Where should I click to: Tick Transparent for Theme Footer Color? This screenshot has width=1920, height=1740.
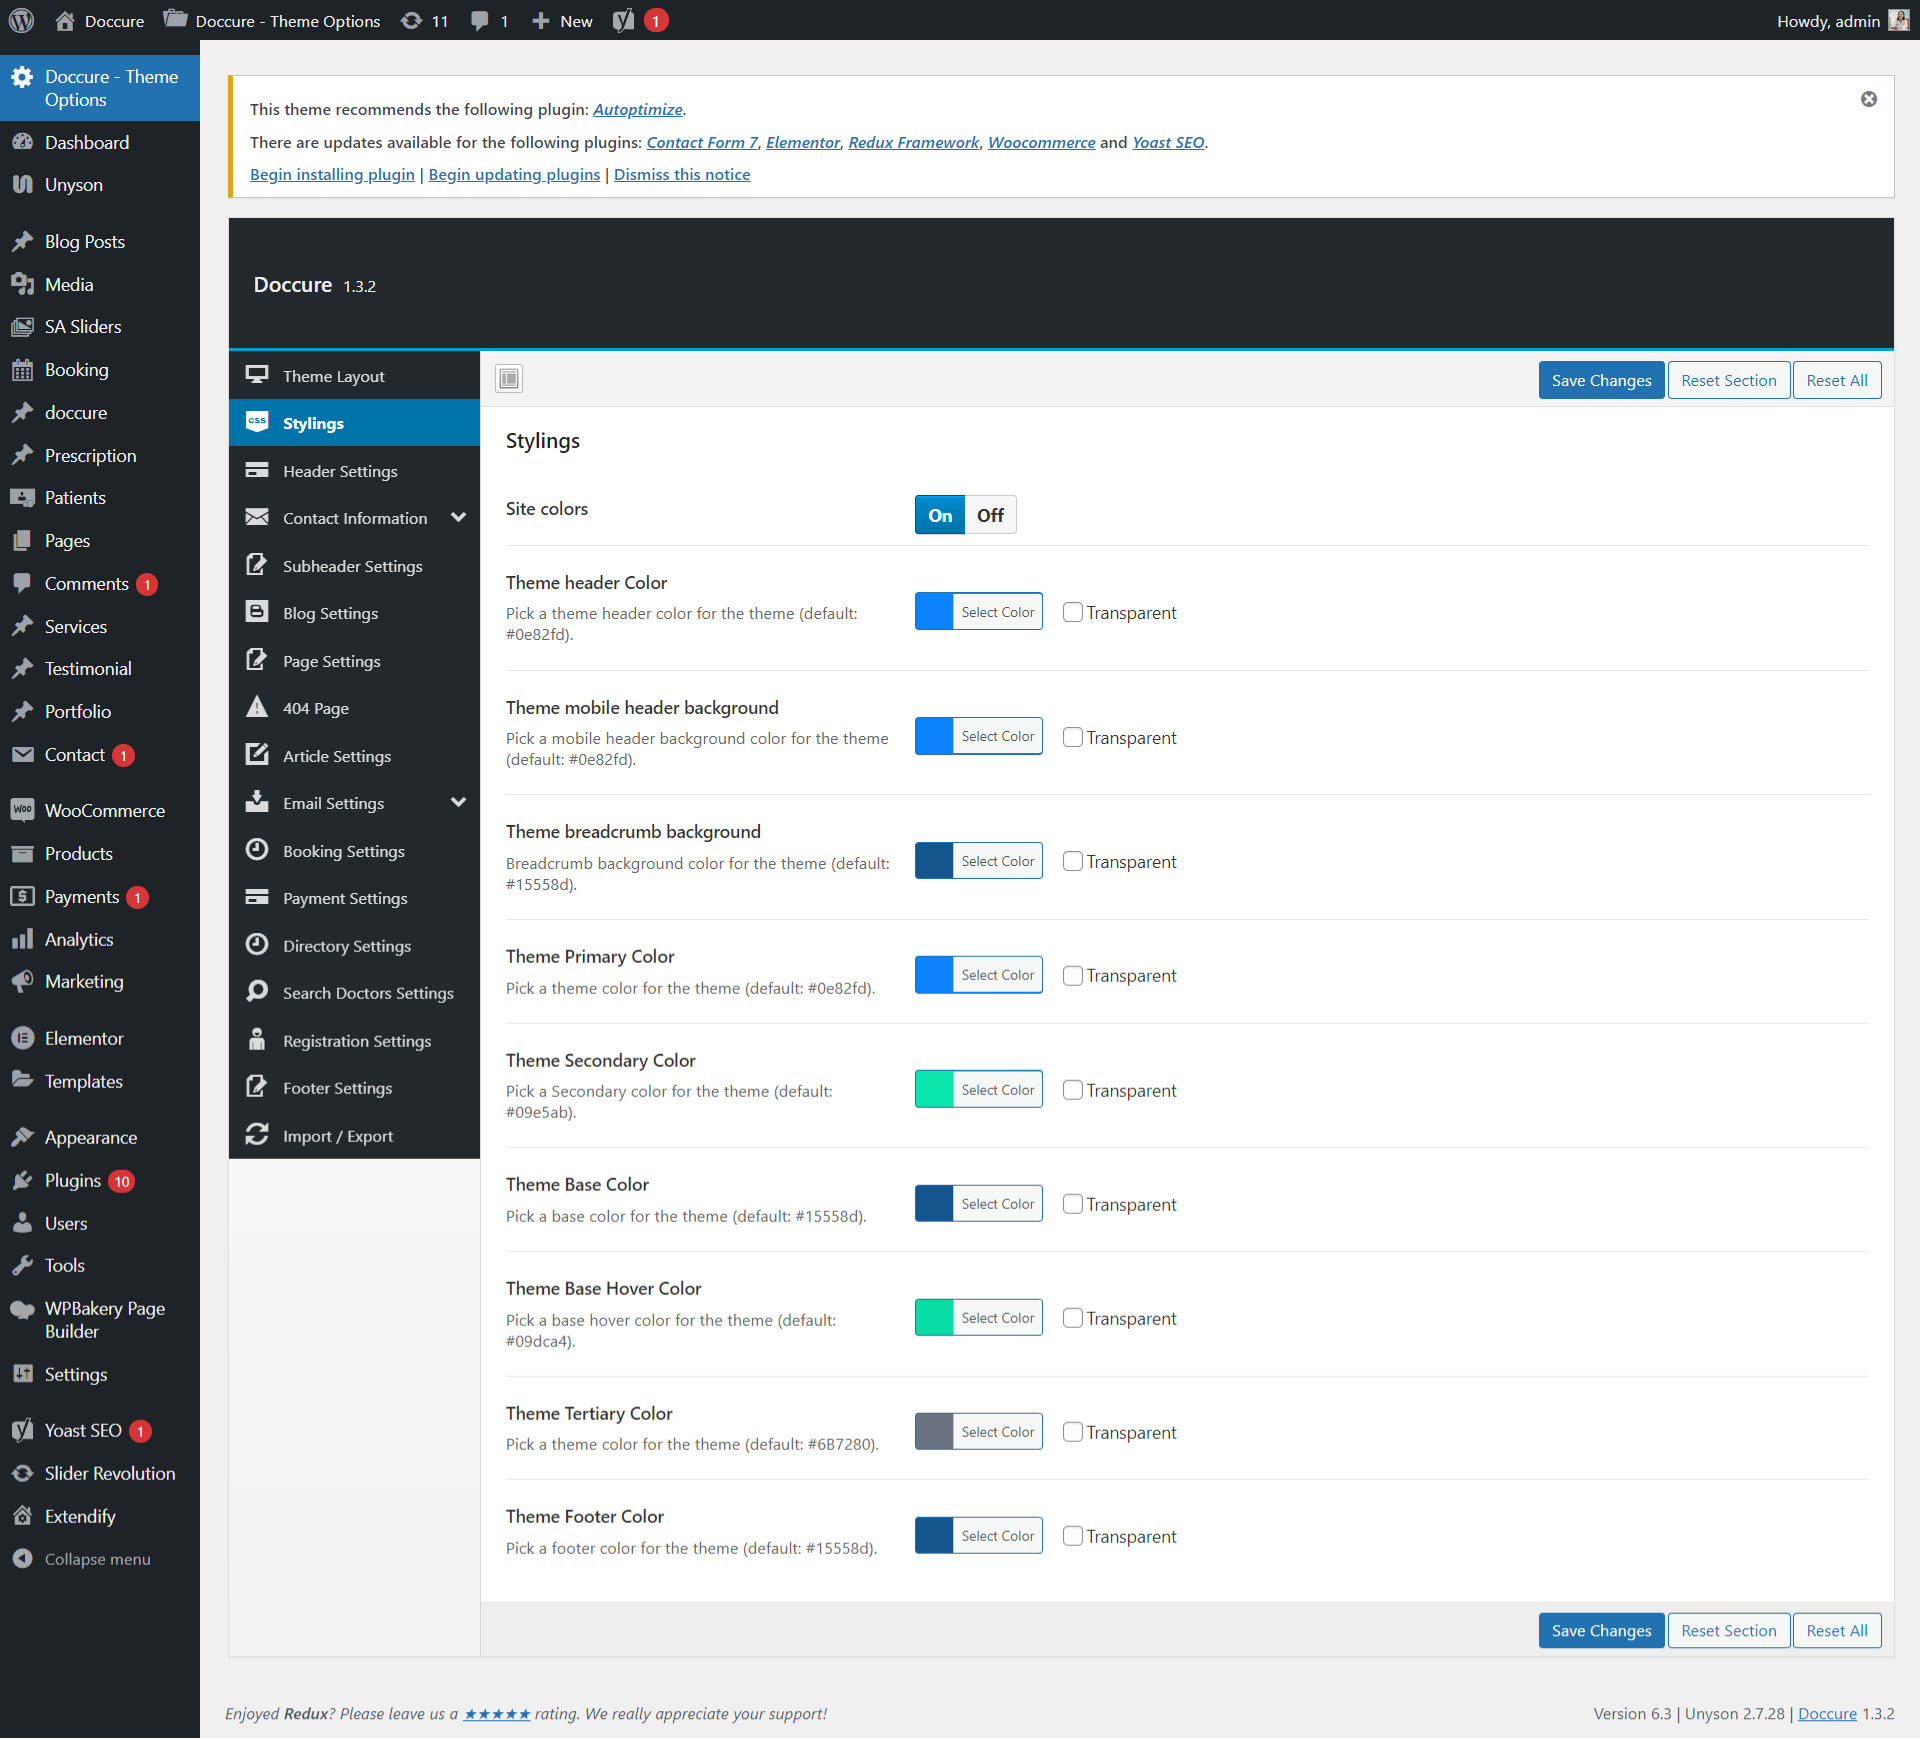coord(1072,1536)
